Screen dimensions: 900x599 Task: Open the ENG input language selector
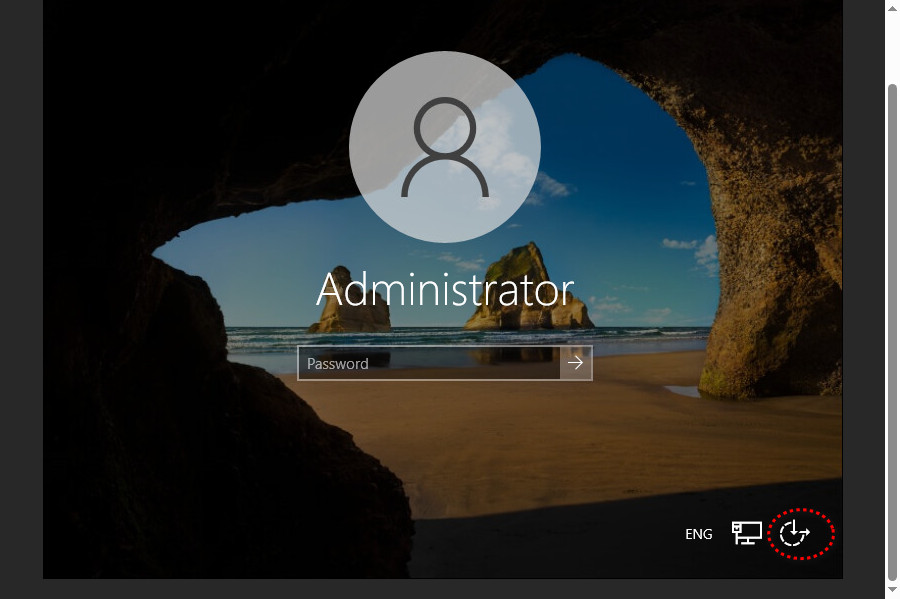[698, 534]
